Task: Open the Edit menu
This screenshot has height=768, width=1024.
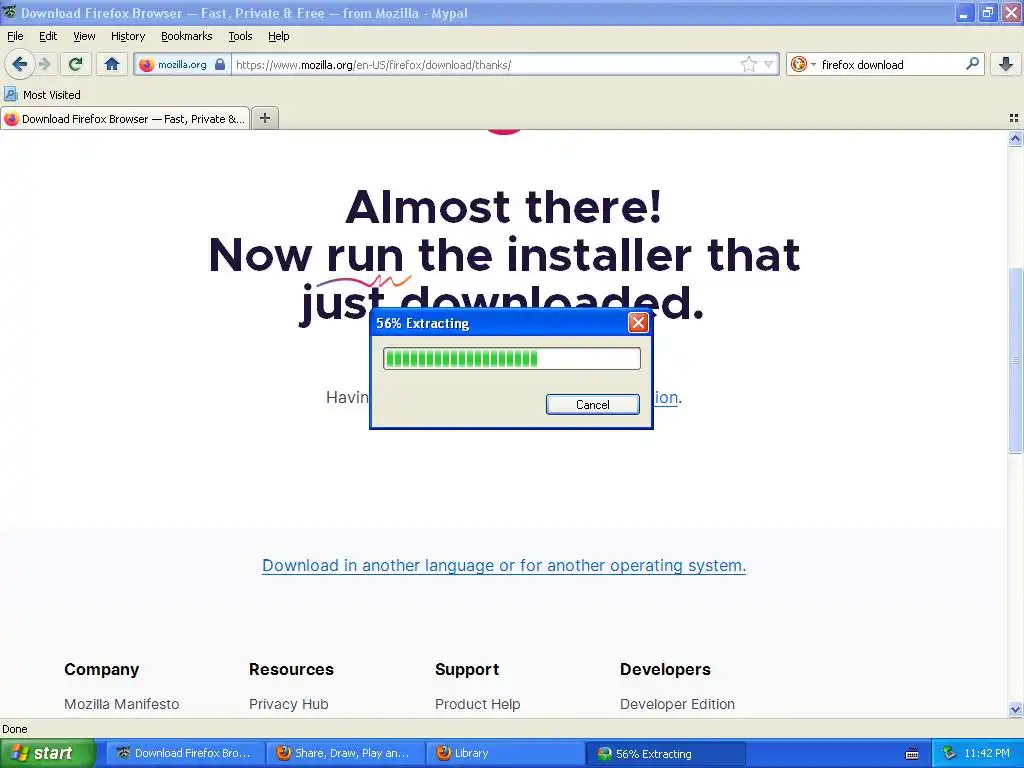Action: coord(48,36)
